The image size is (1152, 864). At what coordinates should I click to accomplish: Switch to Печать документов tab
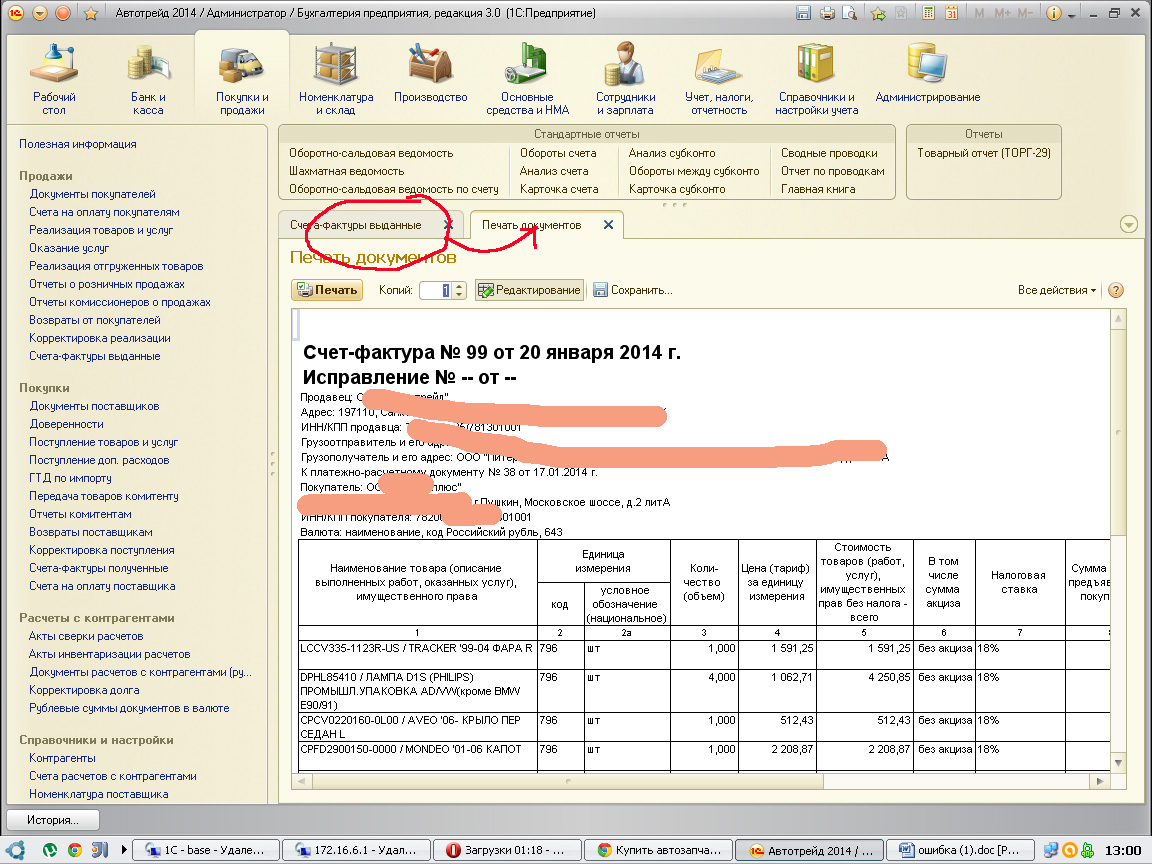[x=531, y=225]
